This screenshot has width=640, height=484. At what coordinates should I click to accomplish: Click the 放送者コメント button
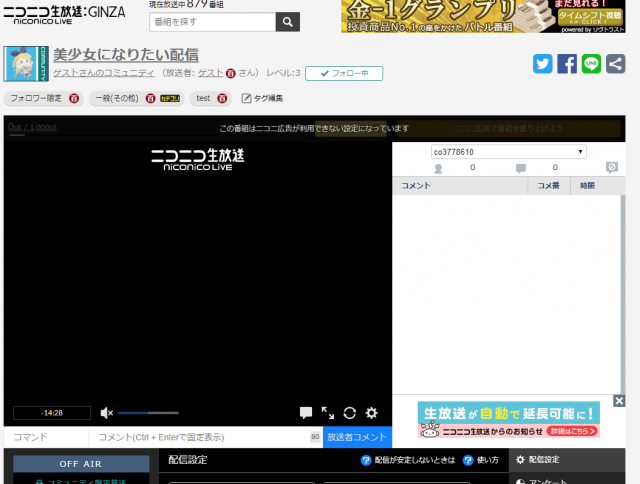(357, 437)
